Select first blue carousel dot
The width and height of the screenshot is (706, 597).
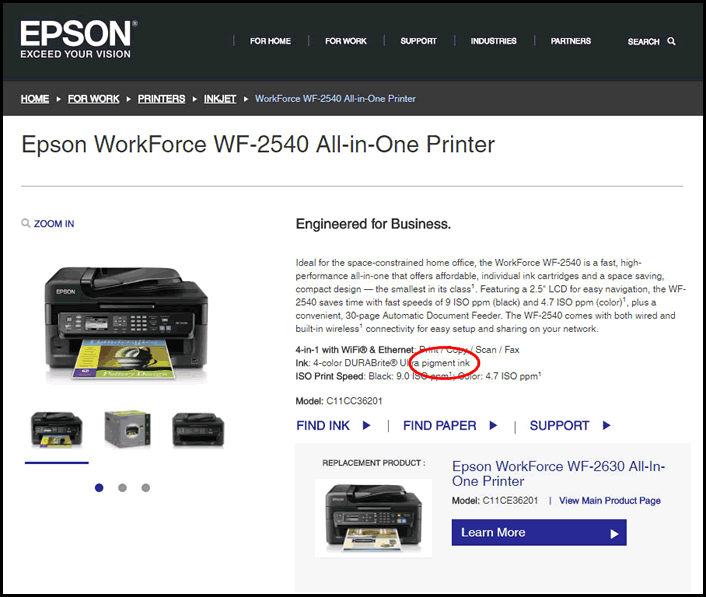(99, 488)
